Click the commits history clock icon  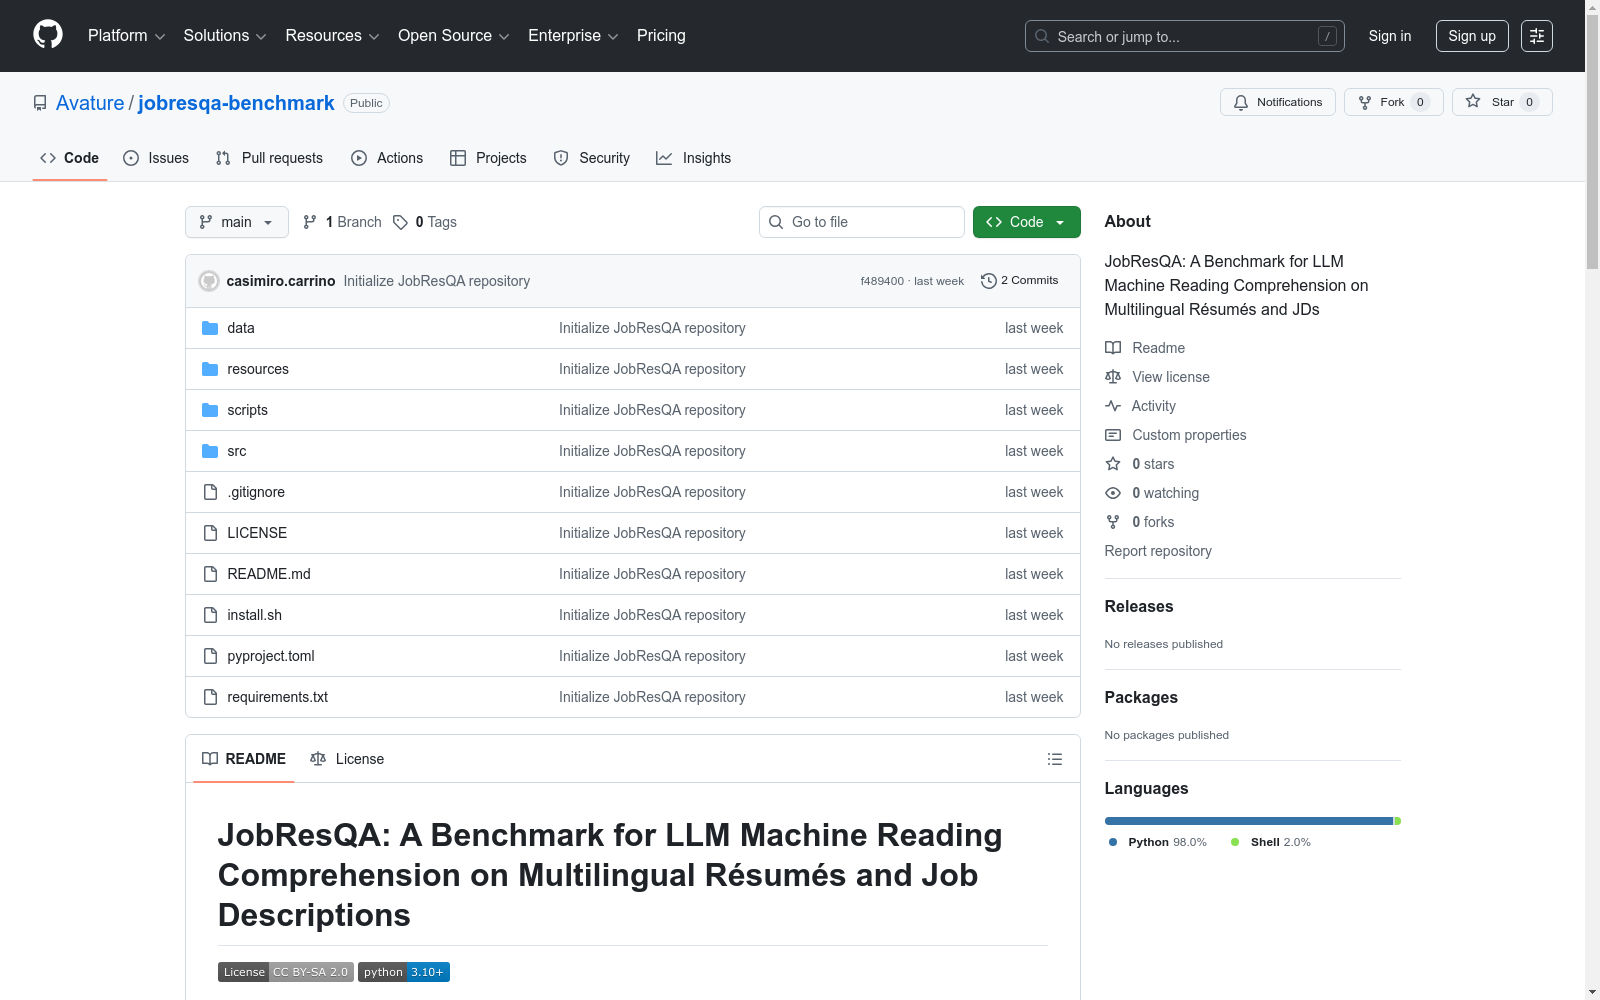pos(989,281)
